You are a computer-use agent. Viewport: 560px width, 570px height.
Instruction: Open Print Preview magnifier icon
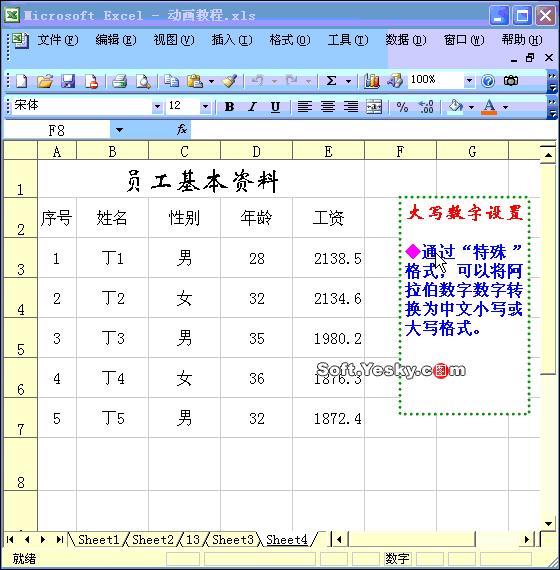pos(143,81)
